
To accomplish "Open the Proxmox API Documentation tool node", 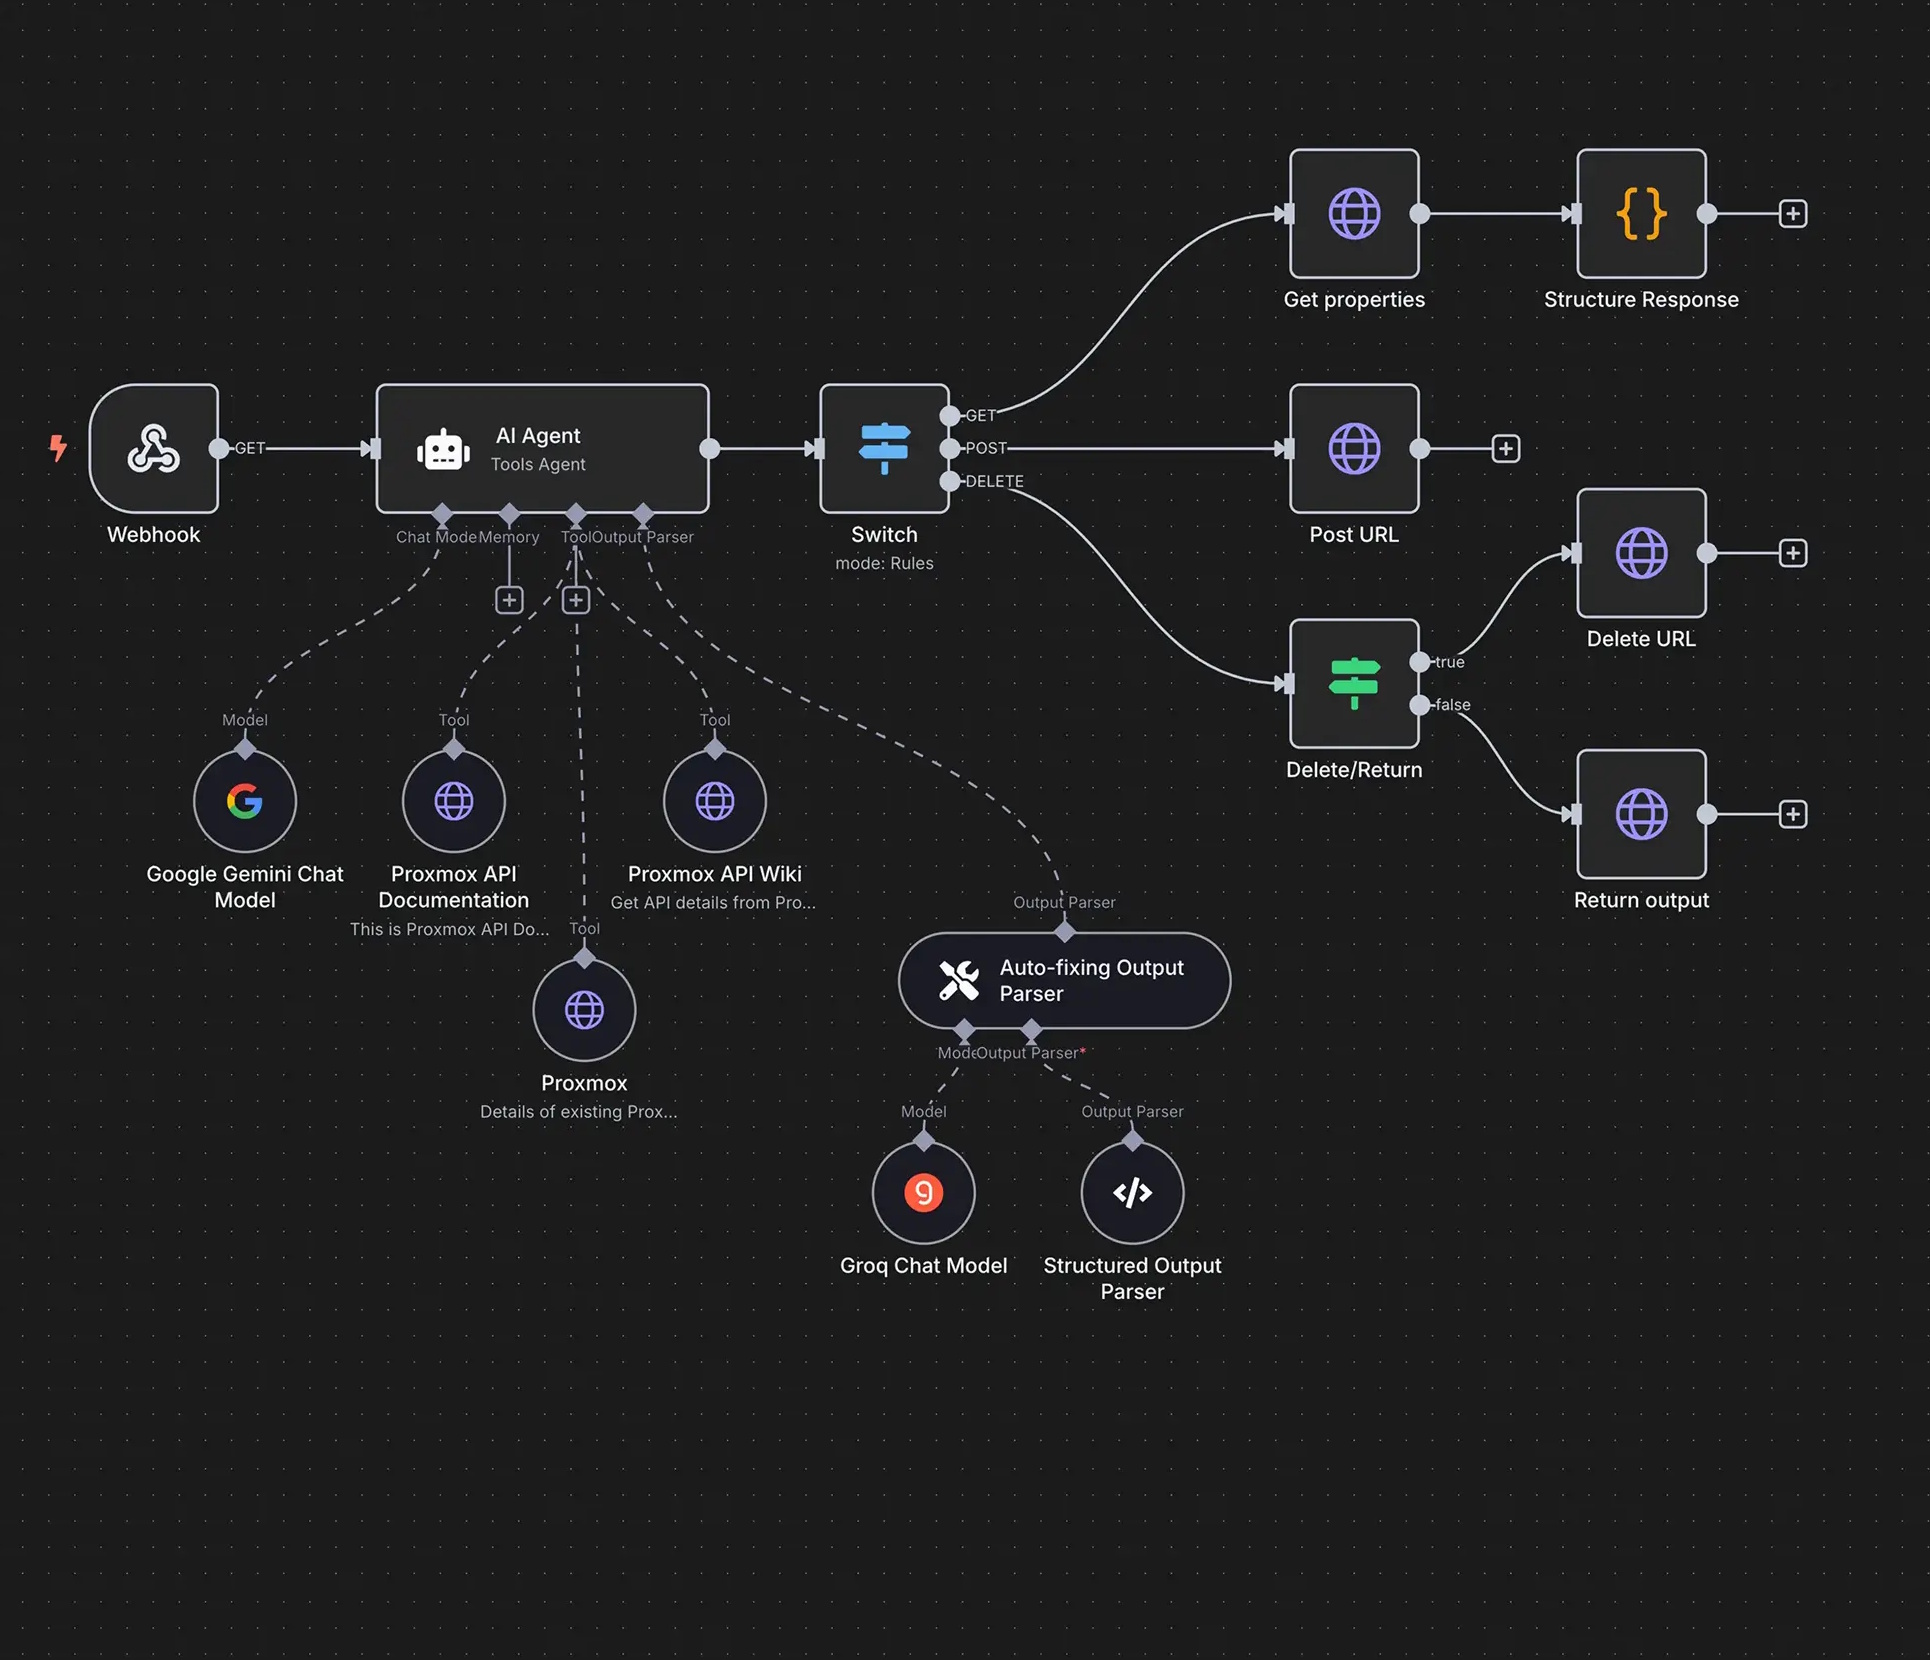I will (x=453, y=800).
